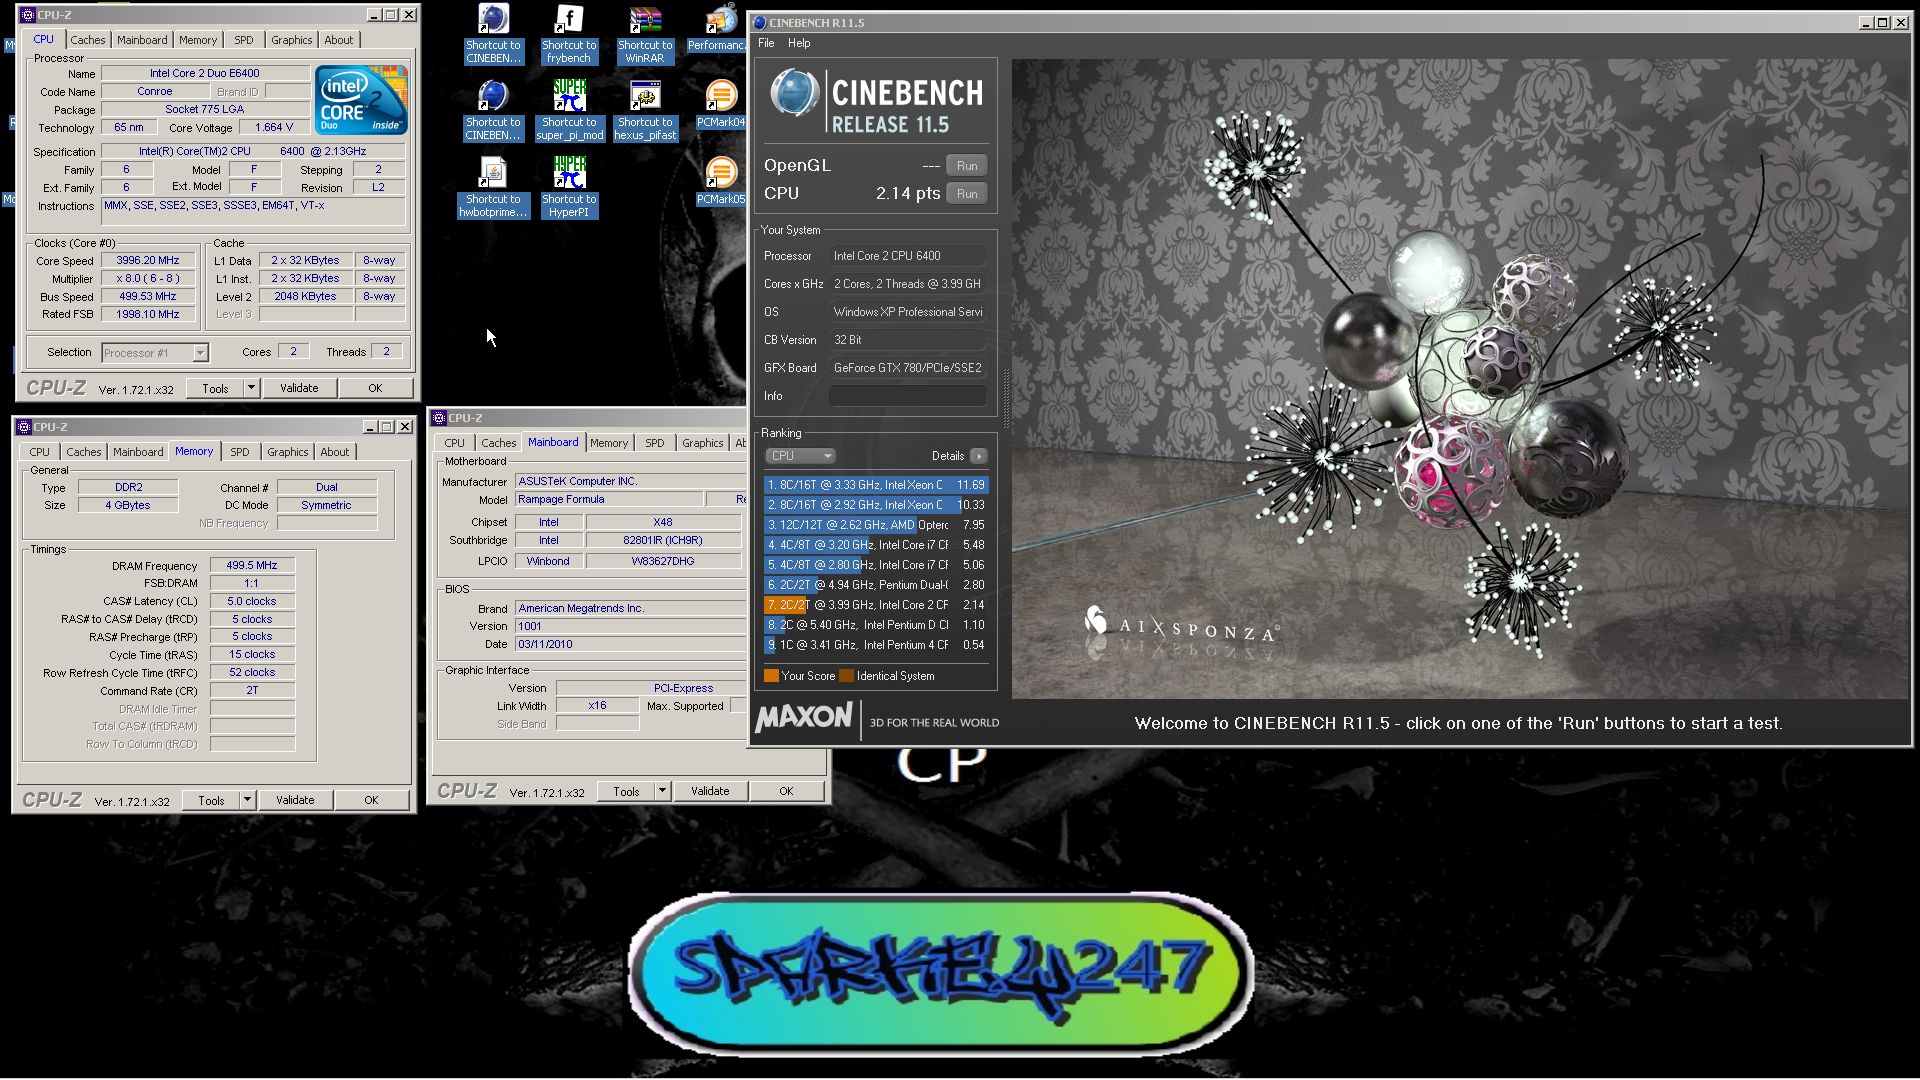Screen dimensions: 1920x1080
Task: Switch to Caches tab in CPU-Z CPU window
Action: pos(87,40)
